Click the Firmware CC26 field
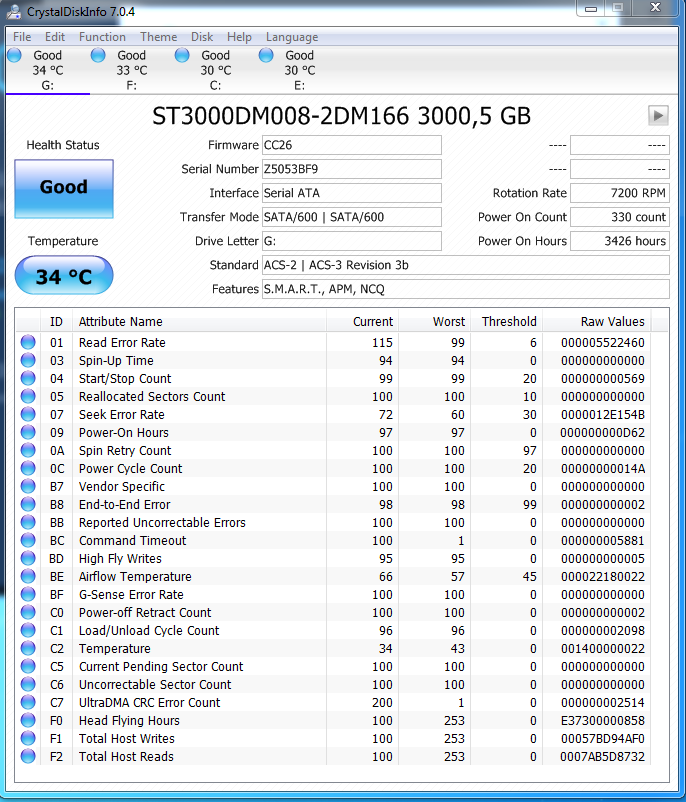 350,145
